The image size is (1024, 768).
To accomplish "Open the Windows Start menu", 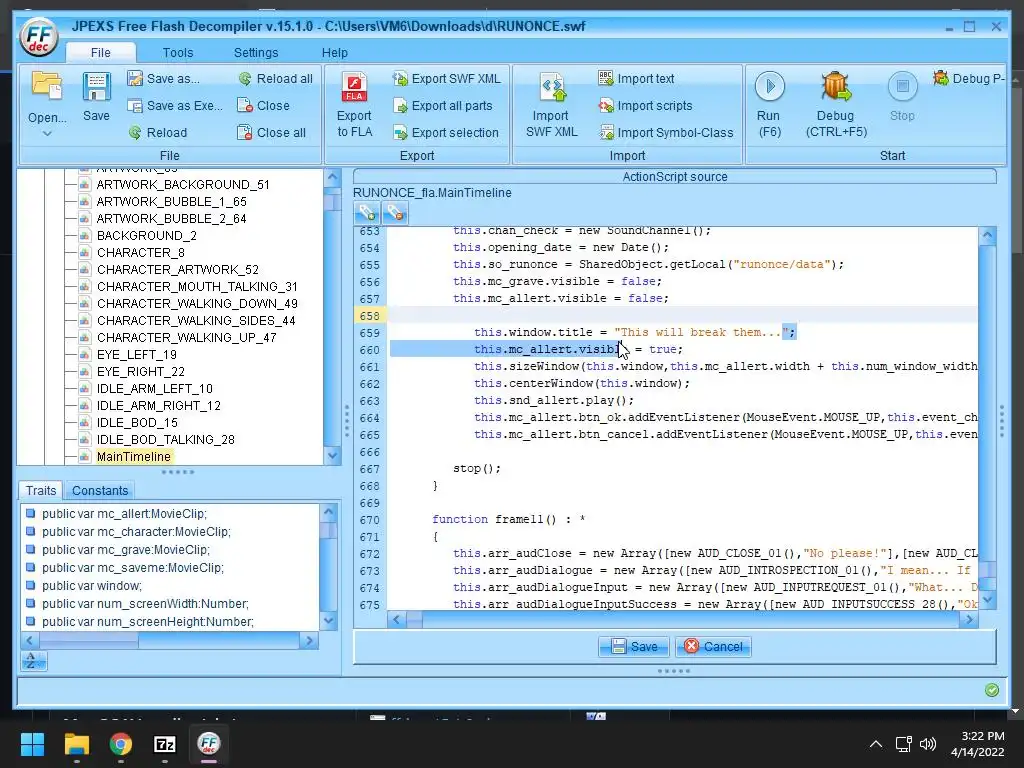I will tap(32, 744).
